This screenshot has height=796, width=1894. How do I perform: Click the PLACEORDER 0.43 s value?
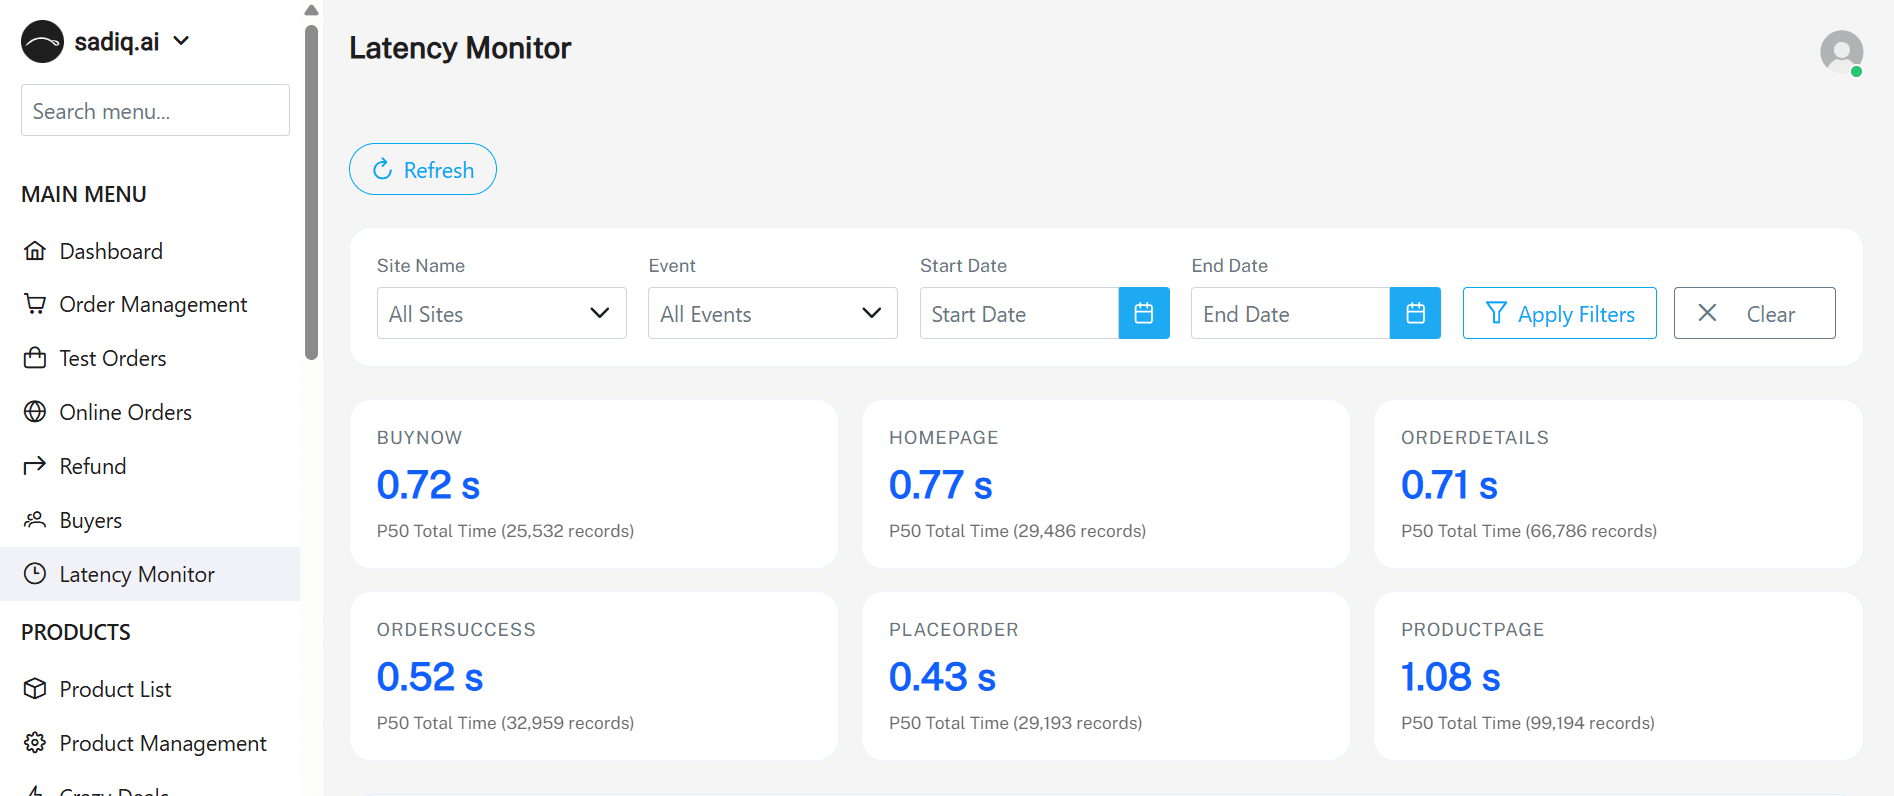(x=943, y=677)
